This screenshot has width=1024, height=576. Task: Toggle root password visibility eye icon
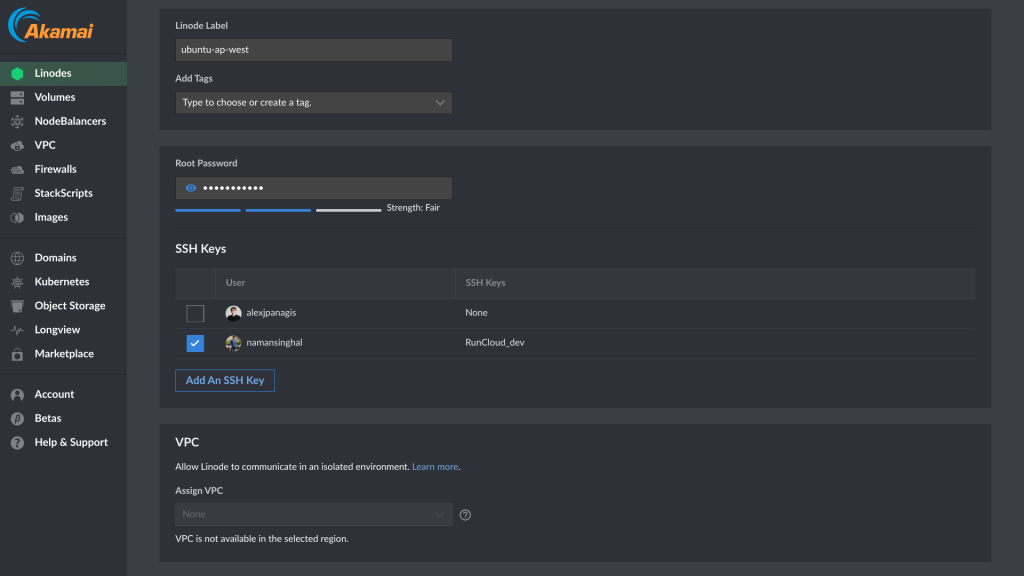coord(191,188)
